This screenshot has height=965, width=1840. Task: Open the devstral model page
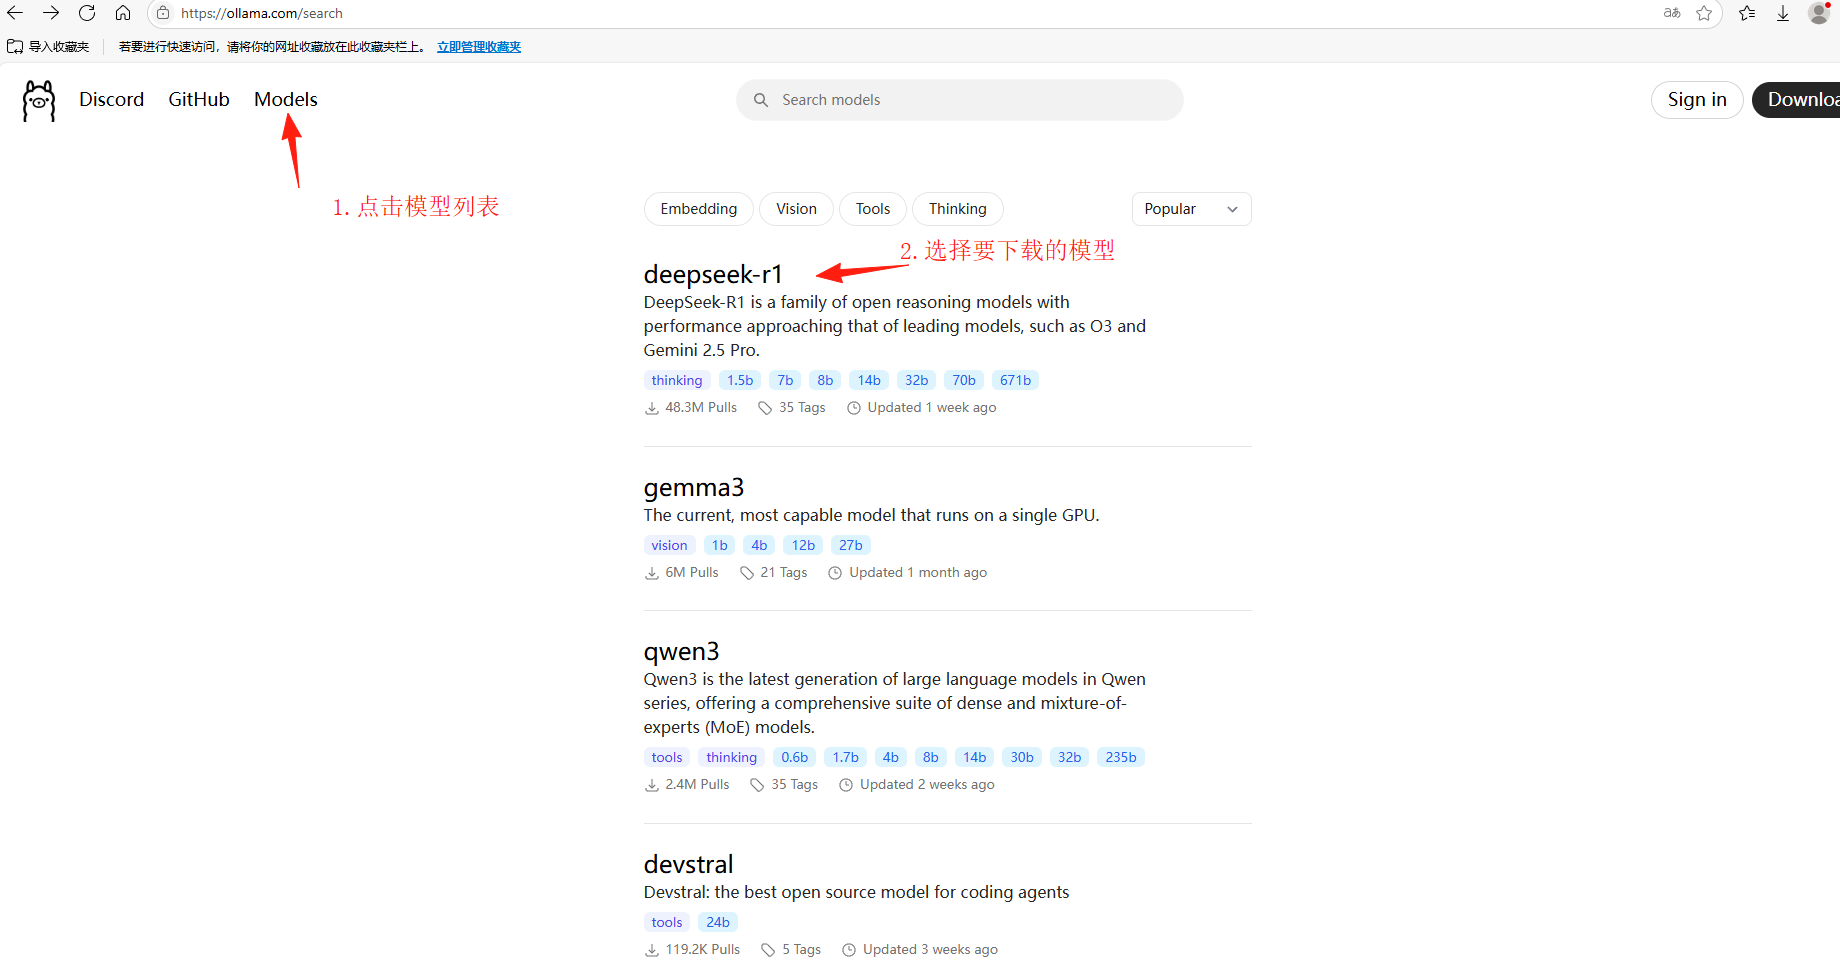pos(688,864)
